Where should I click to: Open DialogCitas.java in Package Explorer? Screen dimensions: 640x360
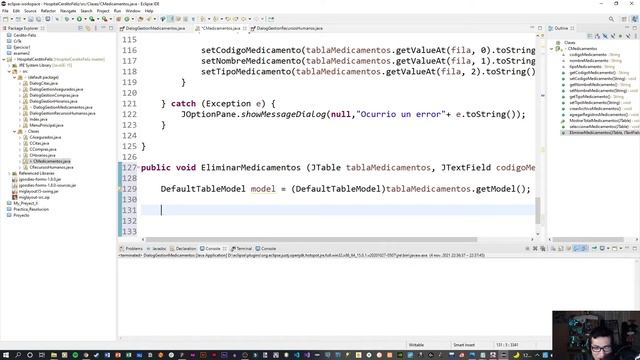[x=44, y=83]
